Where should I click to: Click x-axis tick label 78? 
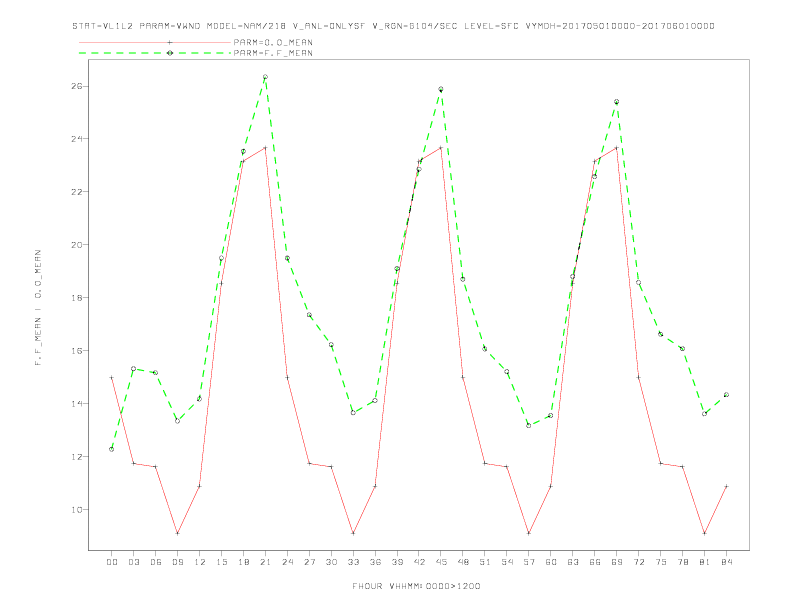tap(682, 562)
